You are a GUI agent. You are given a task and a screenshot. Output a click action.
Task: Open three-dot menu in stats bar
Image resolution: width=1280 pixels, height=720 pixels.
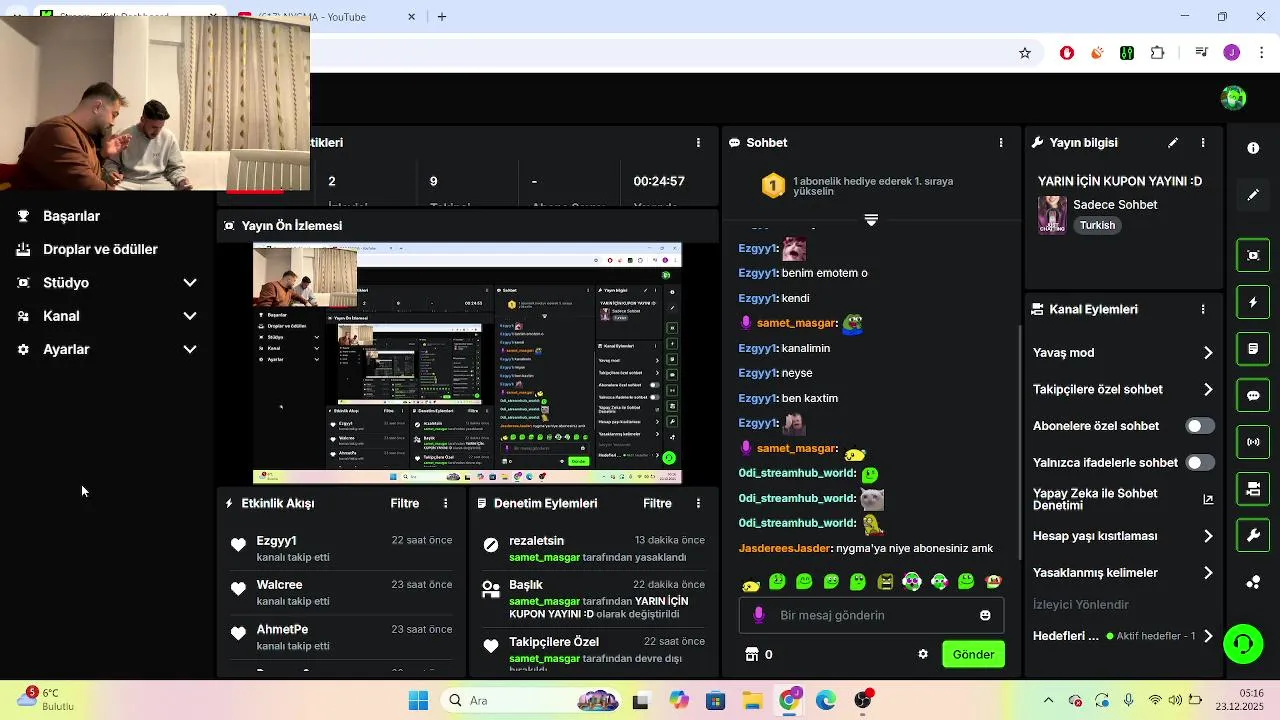pos(699,143)
